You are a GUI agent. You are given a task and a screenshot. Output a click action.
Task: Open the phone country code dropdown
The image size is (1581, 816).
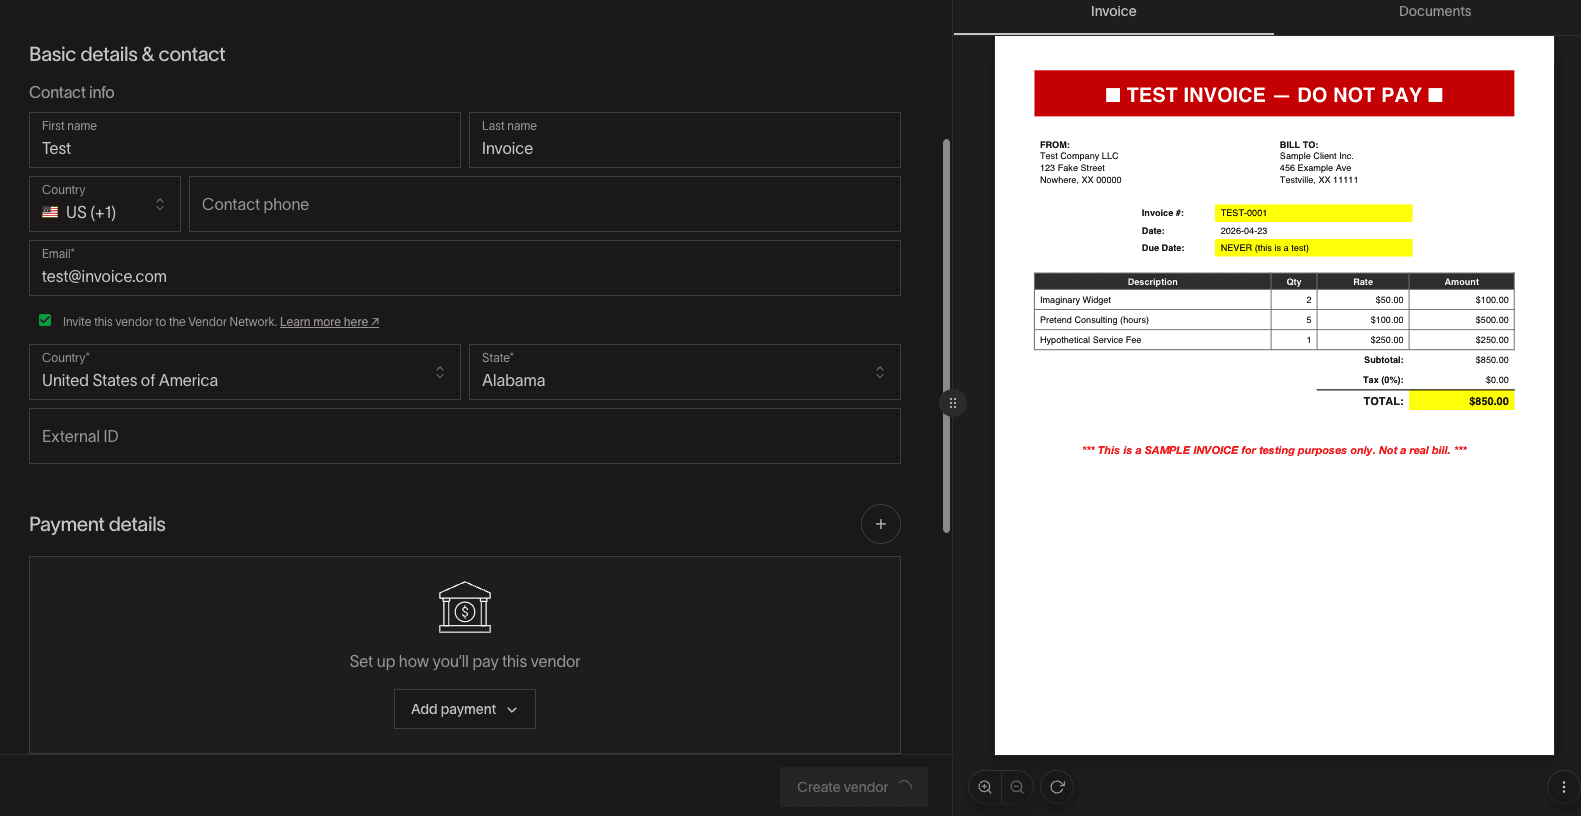(105, 204)
